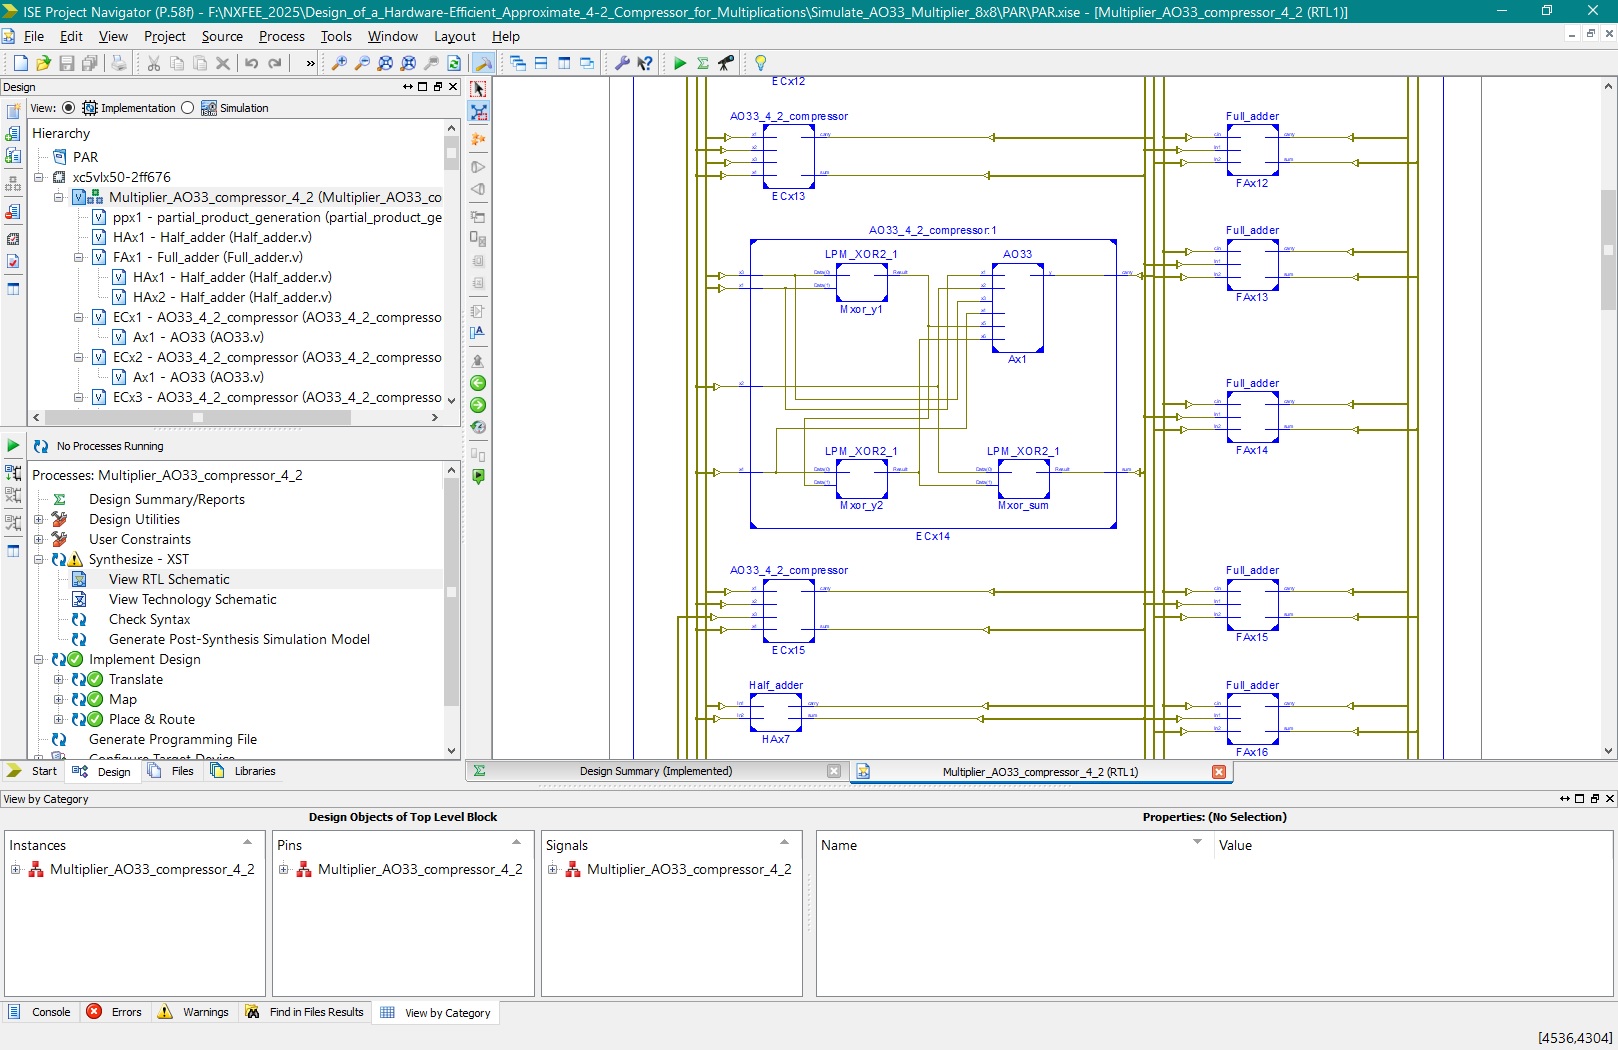
Task: Click the green Run play toolbar icon
Action: [x=680, y=63]
